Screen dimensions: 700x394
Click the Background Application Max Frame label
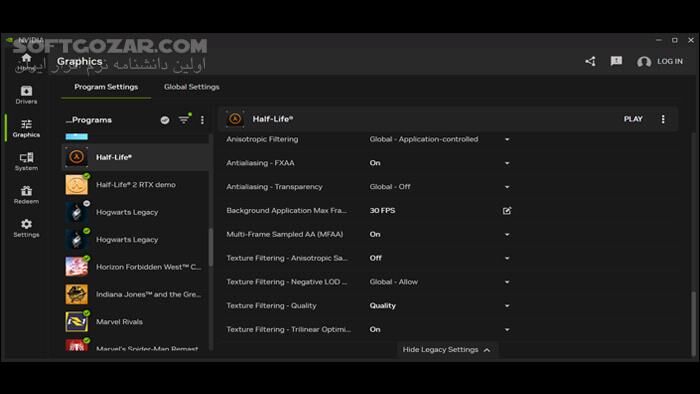point(286,211)
